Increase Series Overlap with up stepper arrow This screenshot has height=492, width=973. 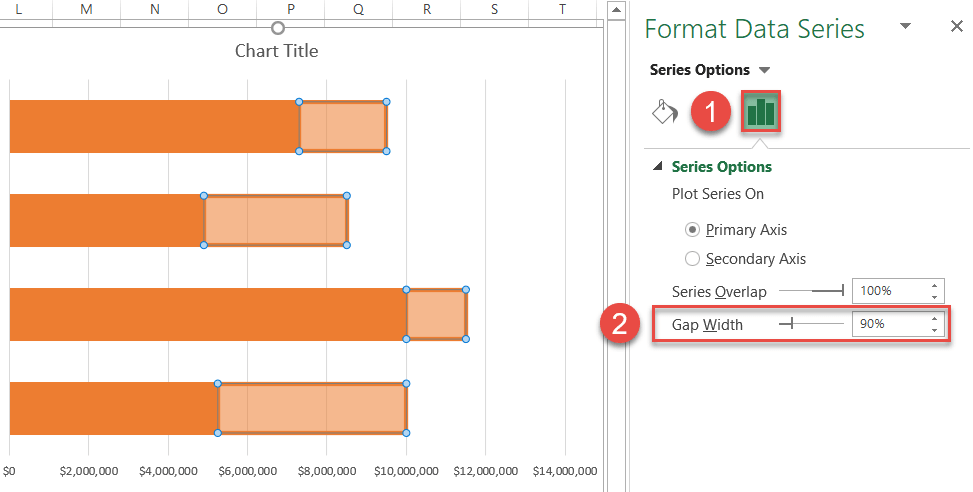pyautogui.click(x=935, y=285)
